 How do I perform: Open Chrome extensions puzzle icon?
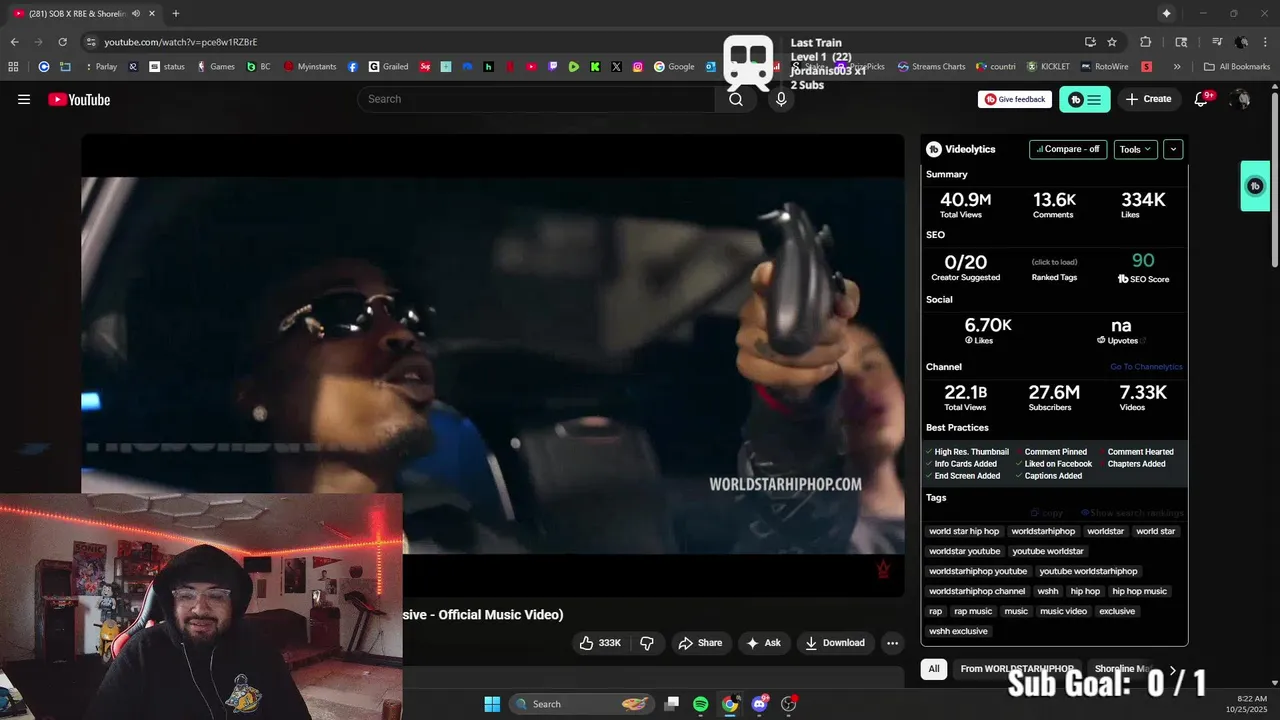click(x=1146, y=42)
